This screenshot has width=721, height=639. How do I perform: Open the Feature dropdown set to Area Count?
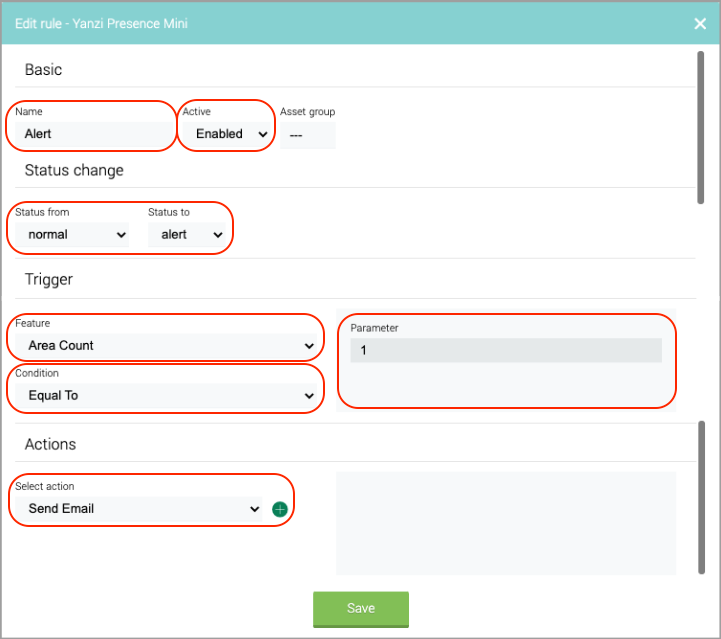(x=166, y=345)
